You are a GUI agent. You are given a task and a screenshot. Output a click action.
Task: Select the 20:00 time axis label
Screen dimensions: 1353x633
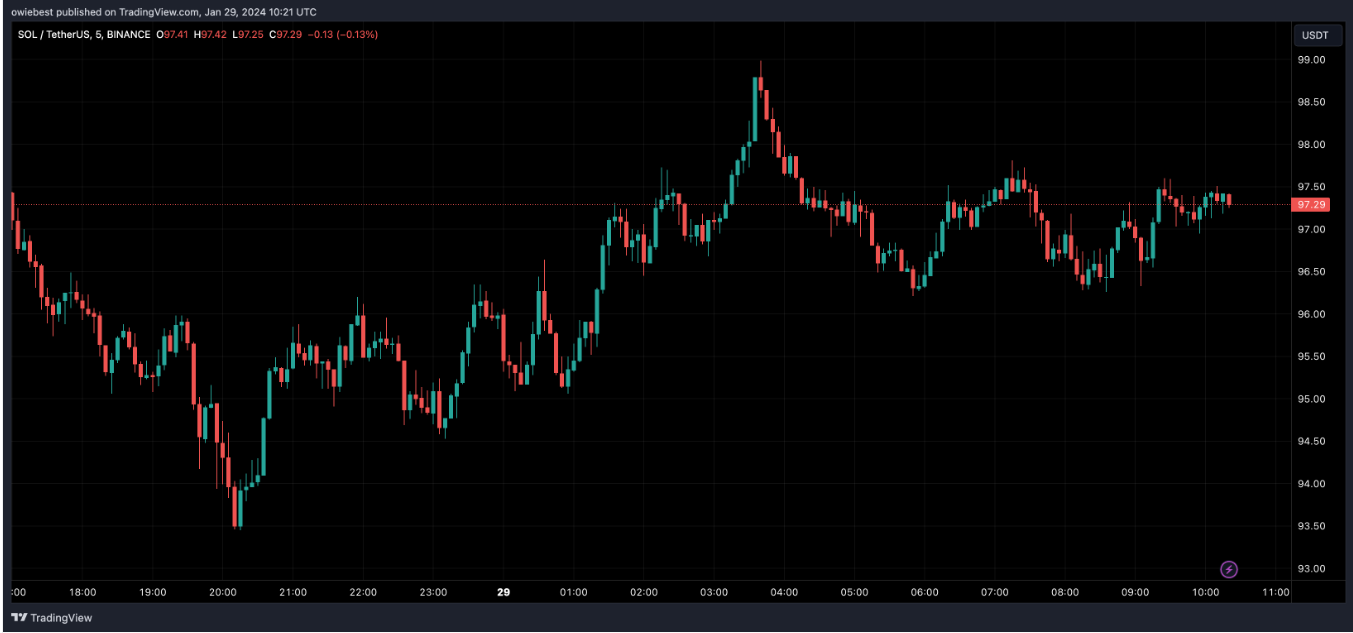pos(222,592)
